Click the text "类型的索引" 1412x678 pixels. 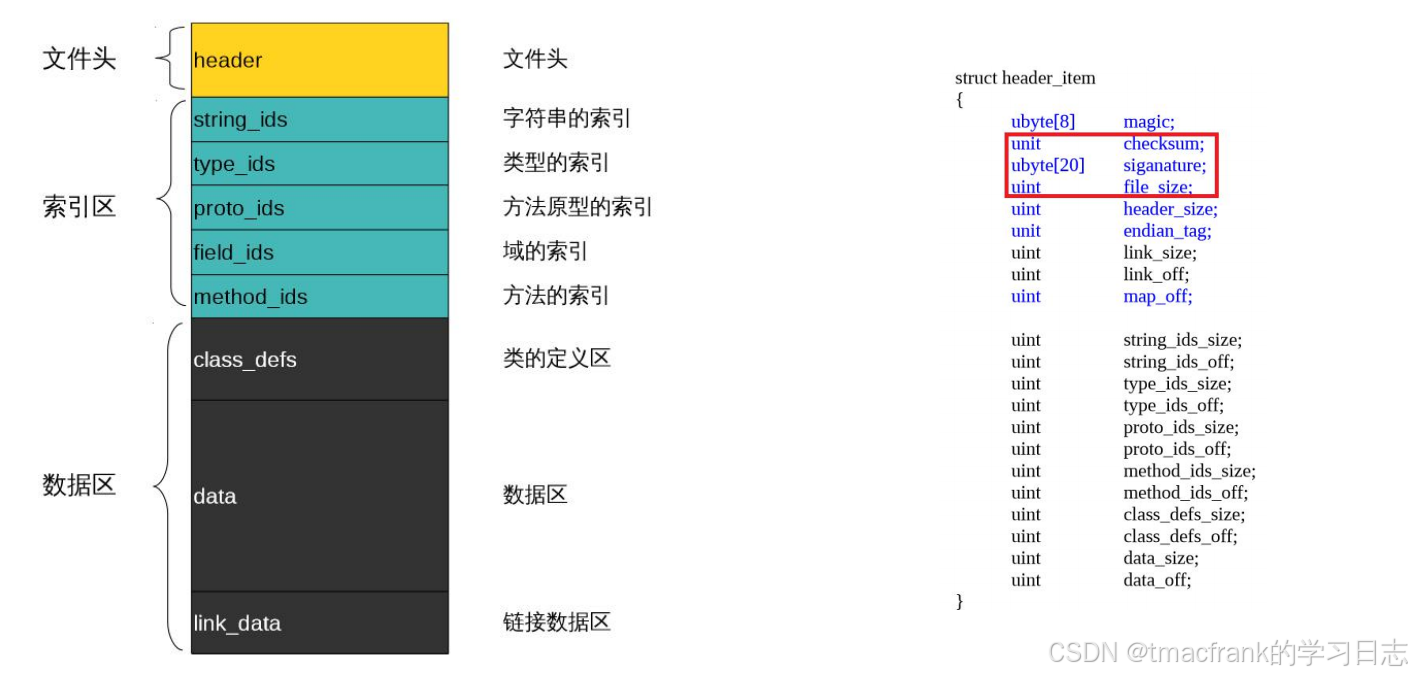click(x=556, y=163)
